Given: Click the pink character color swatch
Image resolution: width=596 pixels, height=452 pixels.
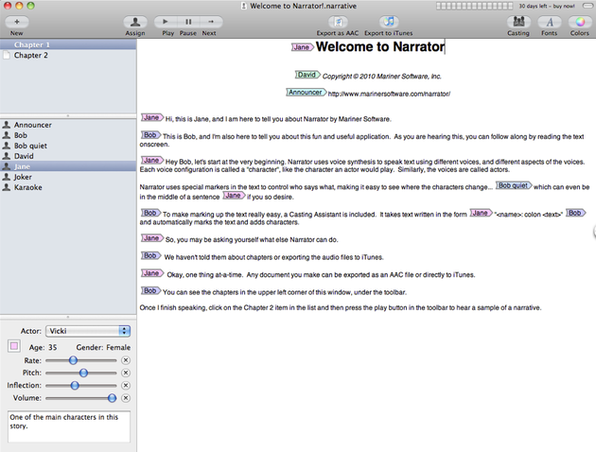Looking at the screenshot, I should pyautogui.click(x=14, y=346).
